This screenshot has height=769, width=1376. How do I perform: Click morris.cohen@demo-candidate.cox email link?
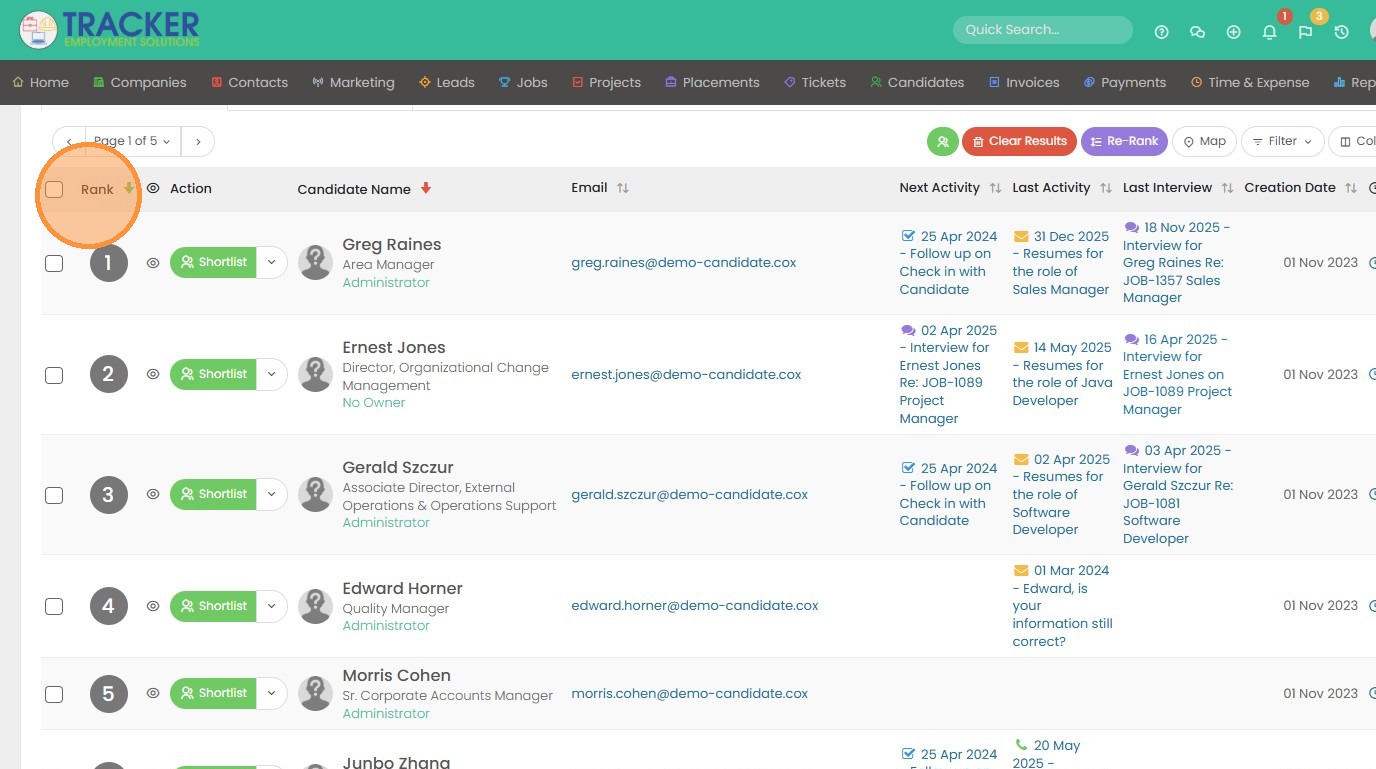point(689,693)
